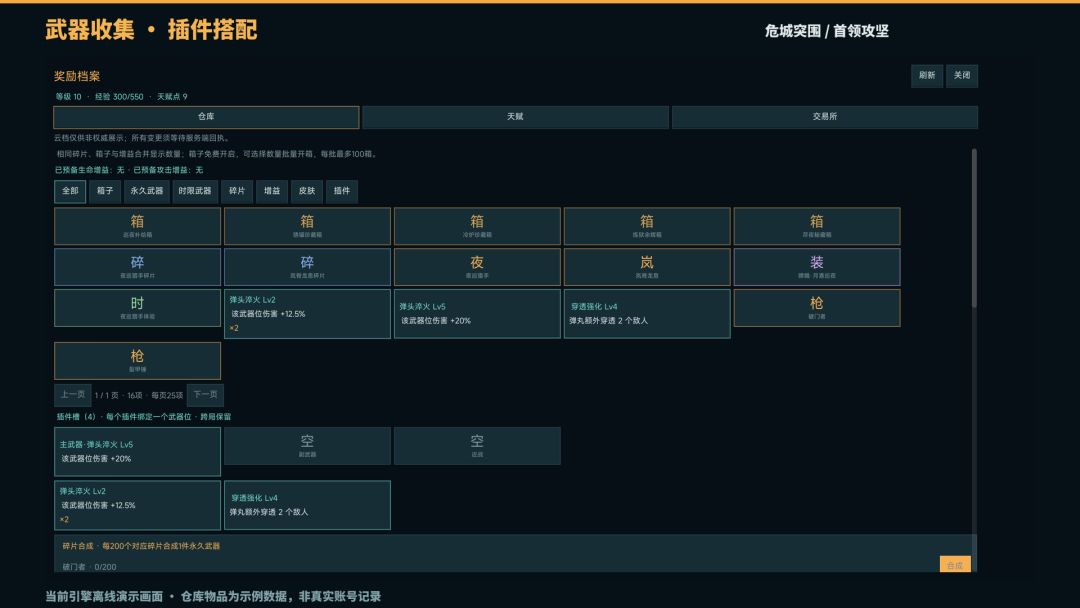Select inventory plugin 弹头淬火 Lv5
The height and width of the screenshot is (608, 1080).
[477, 313]
